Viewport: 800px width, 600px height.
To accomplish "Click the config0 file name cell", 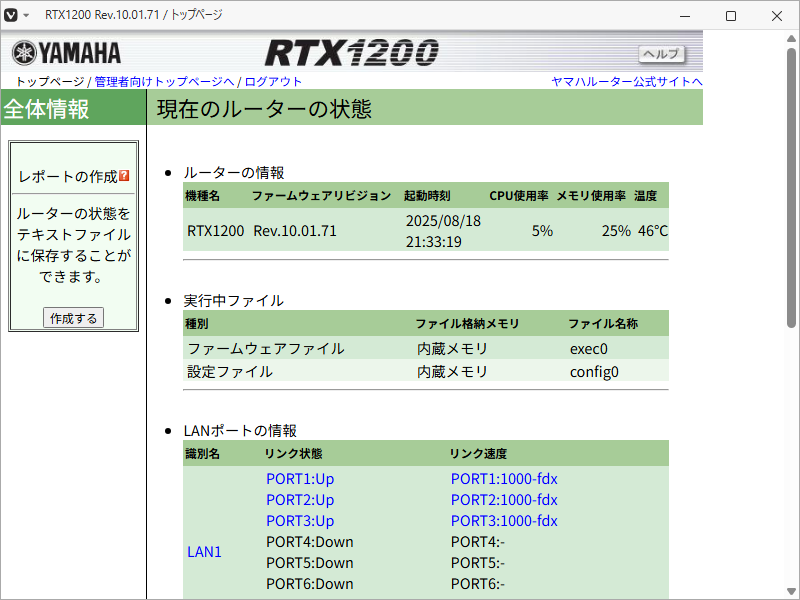I will (594, 371).
